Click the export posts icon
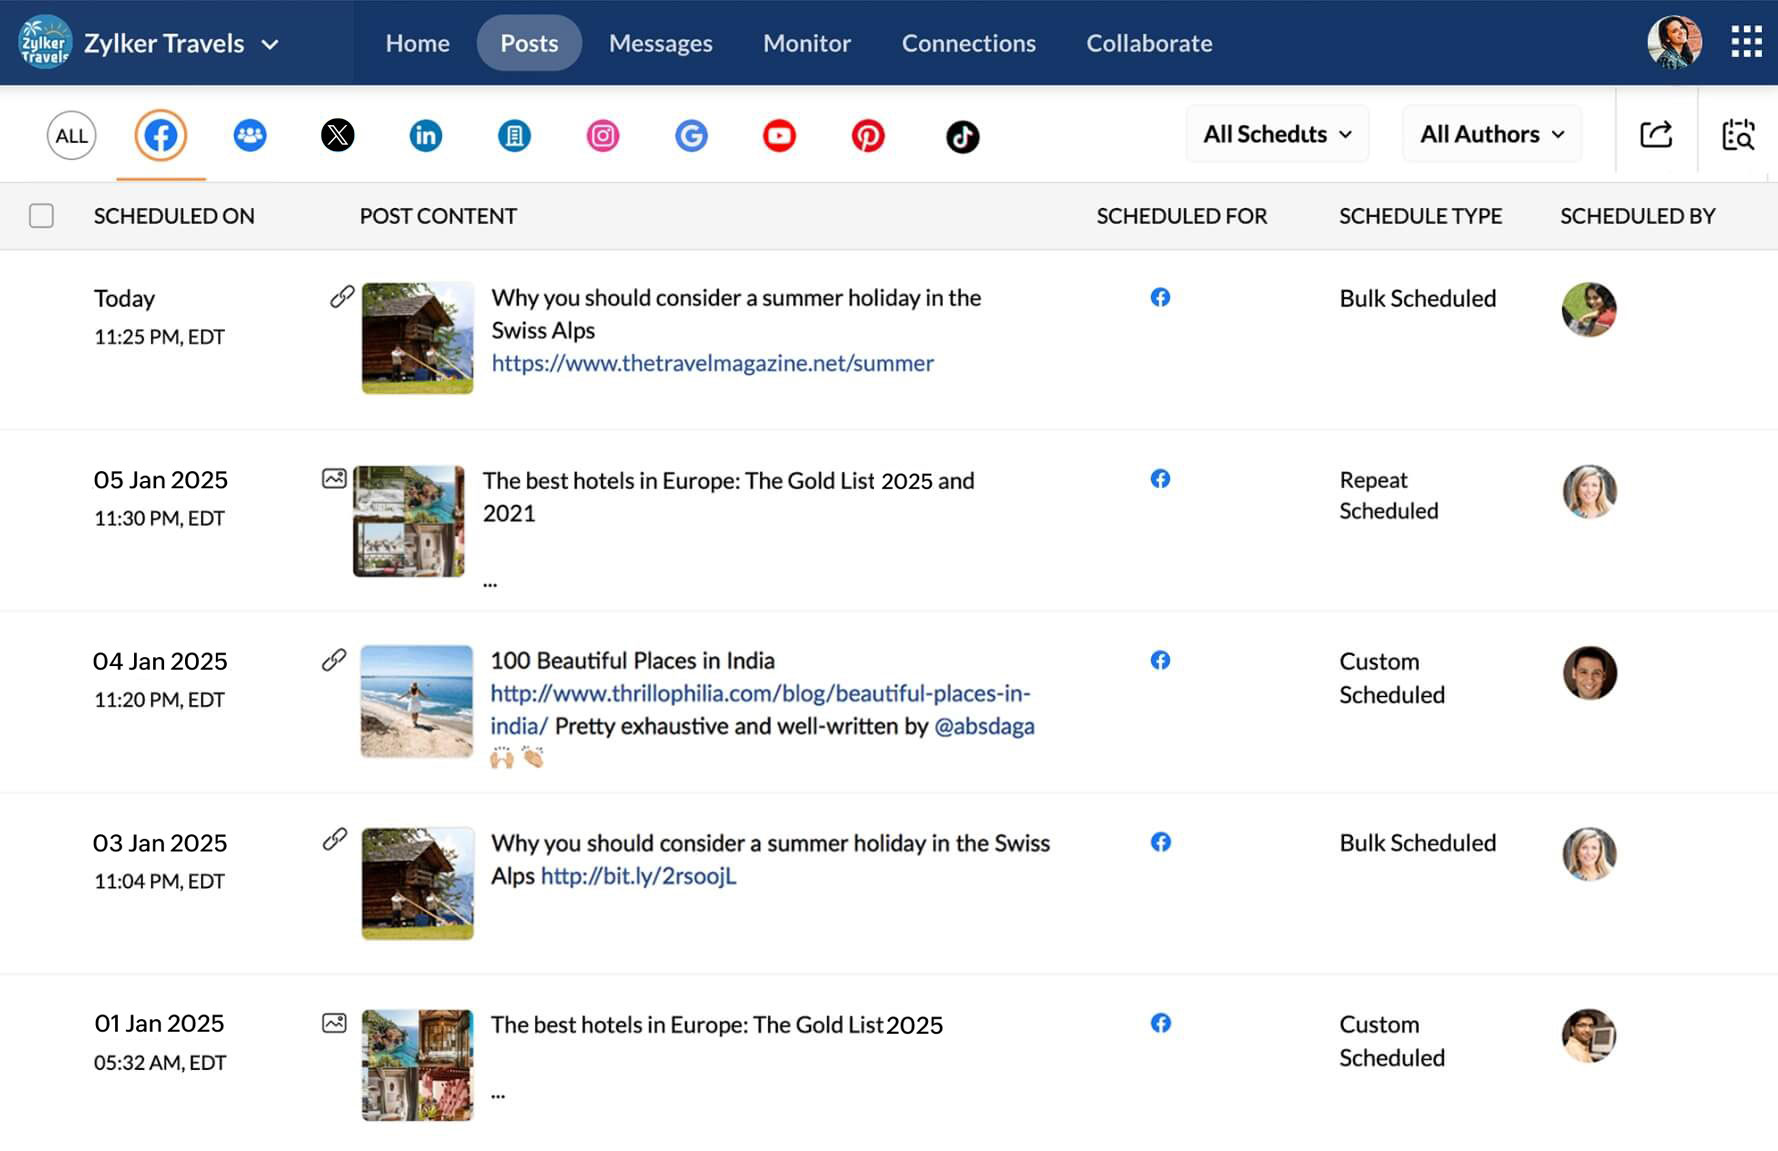This screenshot has height=1151, width=1778. click(x=1656, y=134)
